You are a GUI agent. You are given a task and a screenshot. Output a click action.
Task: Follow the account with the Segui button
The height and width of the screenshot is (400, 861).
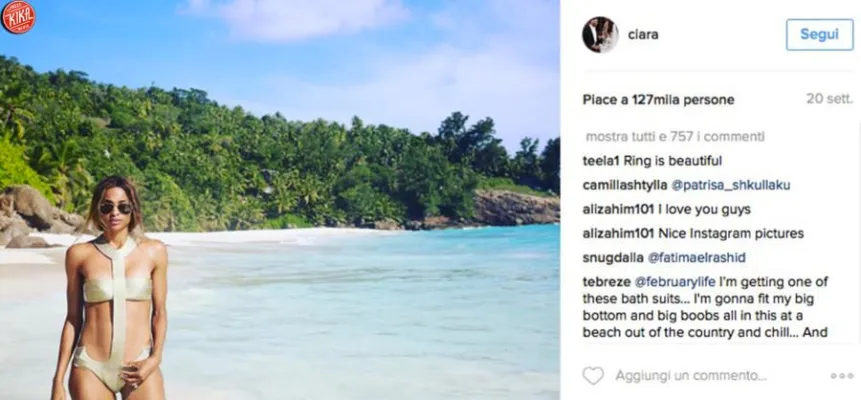click(x=819, y=34)
